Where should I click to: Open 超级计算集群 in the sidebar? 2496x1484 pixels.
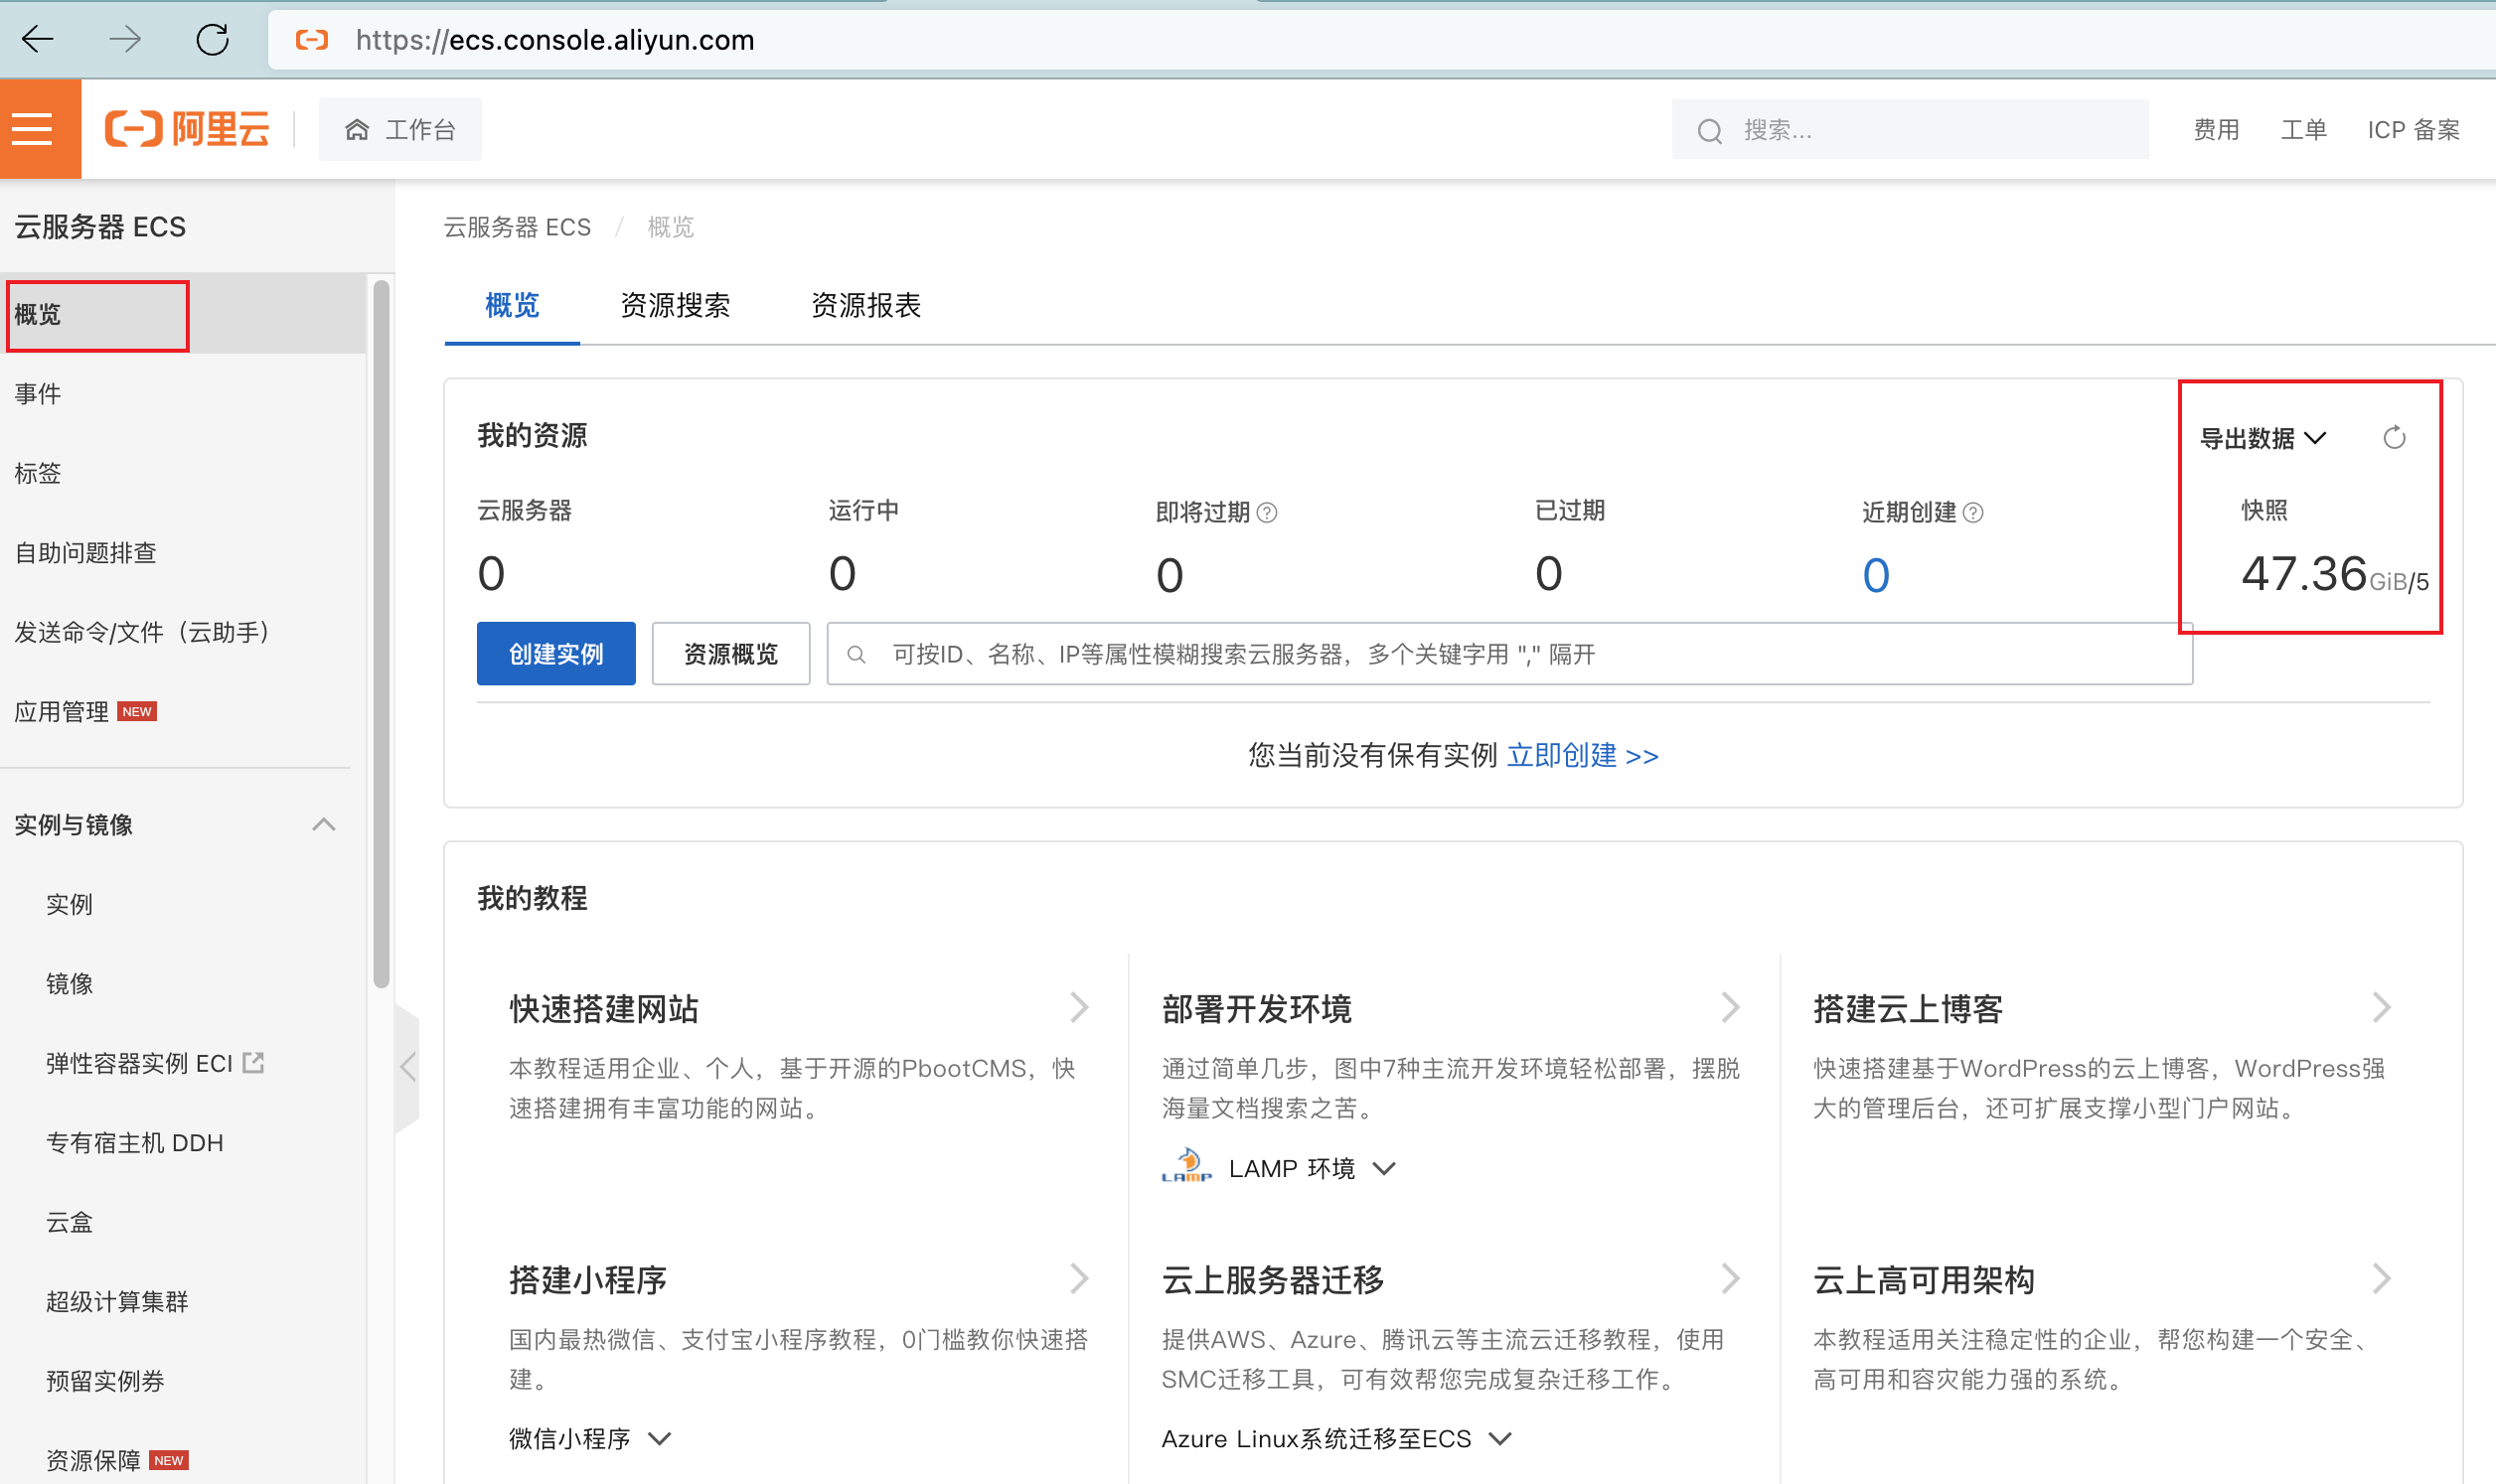[117, 1301]
